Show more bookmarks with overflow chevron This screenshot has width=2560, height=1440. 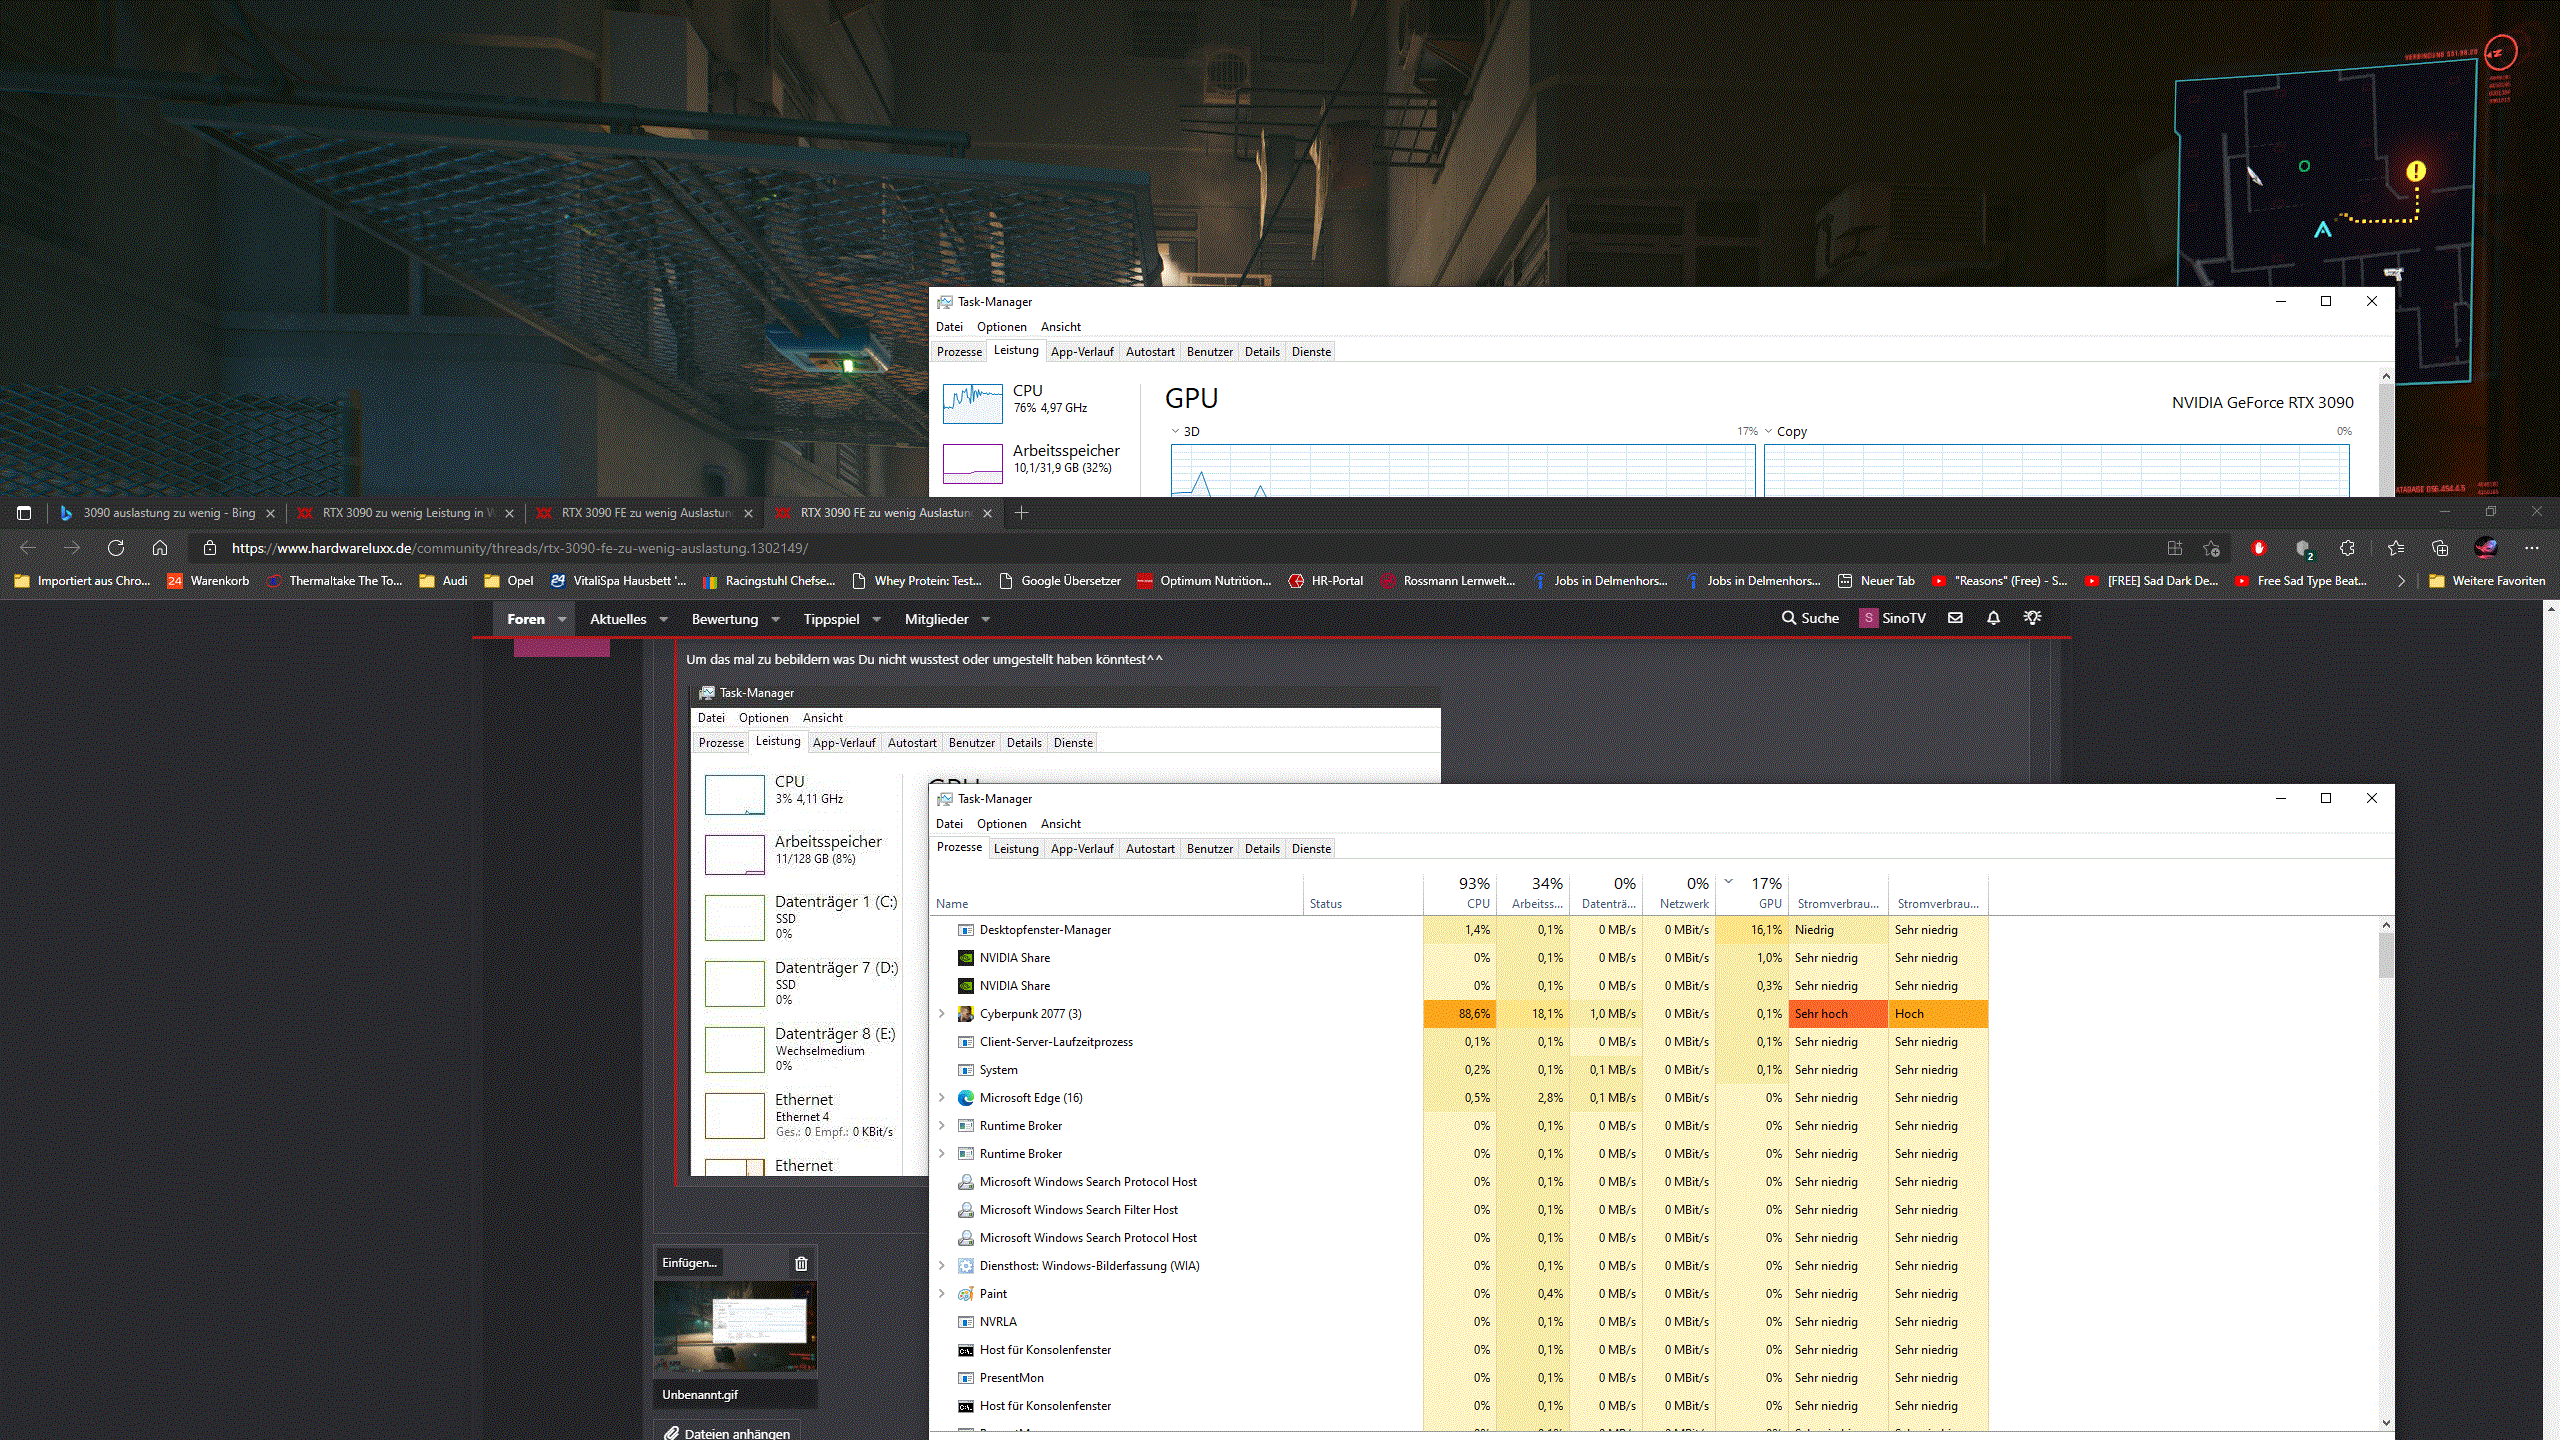(x=2402, y=581)
